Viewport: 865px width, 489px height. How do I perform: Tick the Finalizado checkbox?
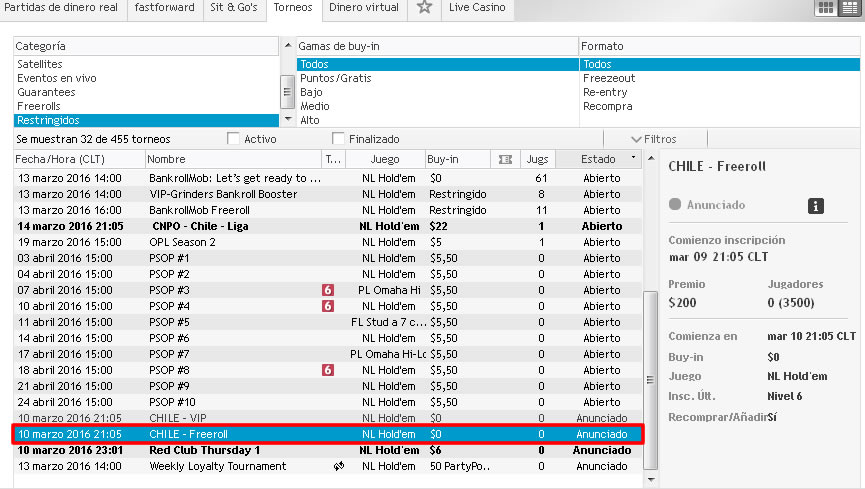(x=338, y=139)
